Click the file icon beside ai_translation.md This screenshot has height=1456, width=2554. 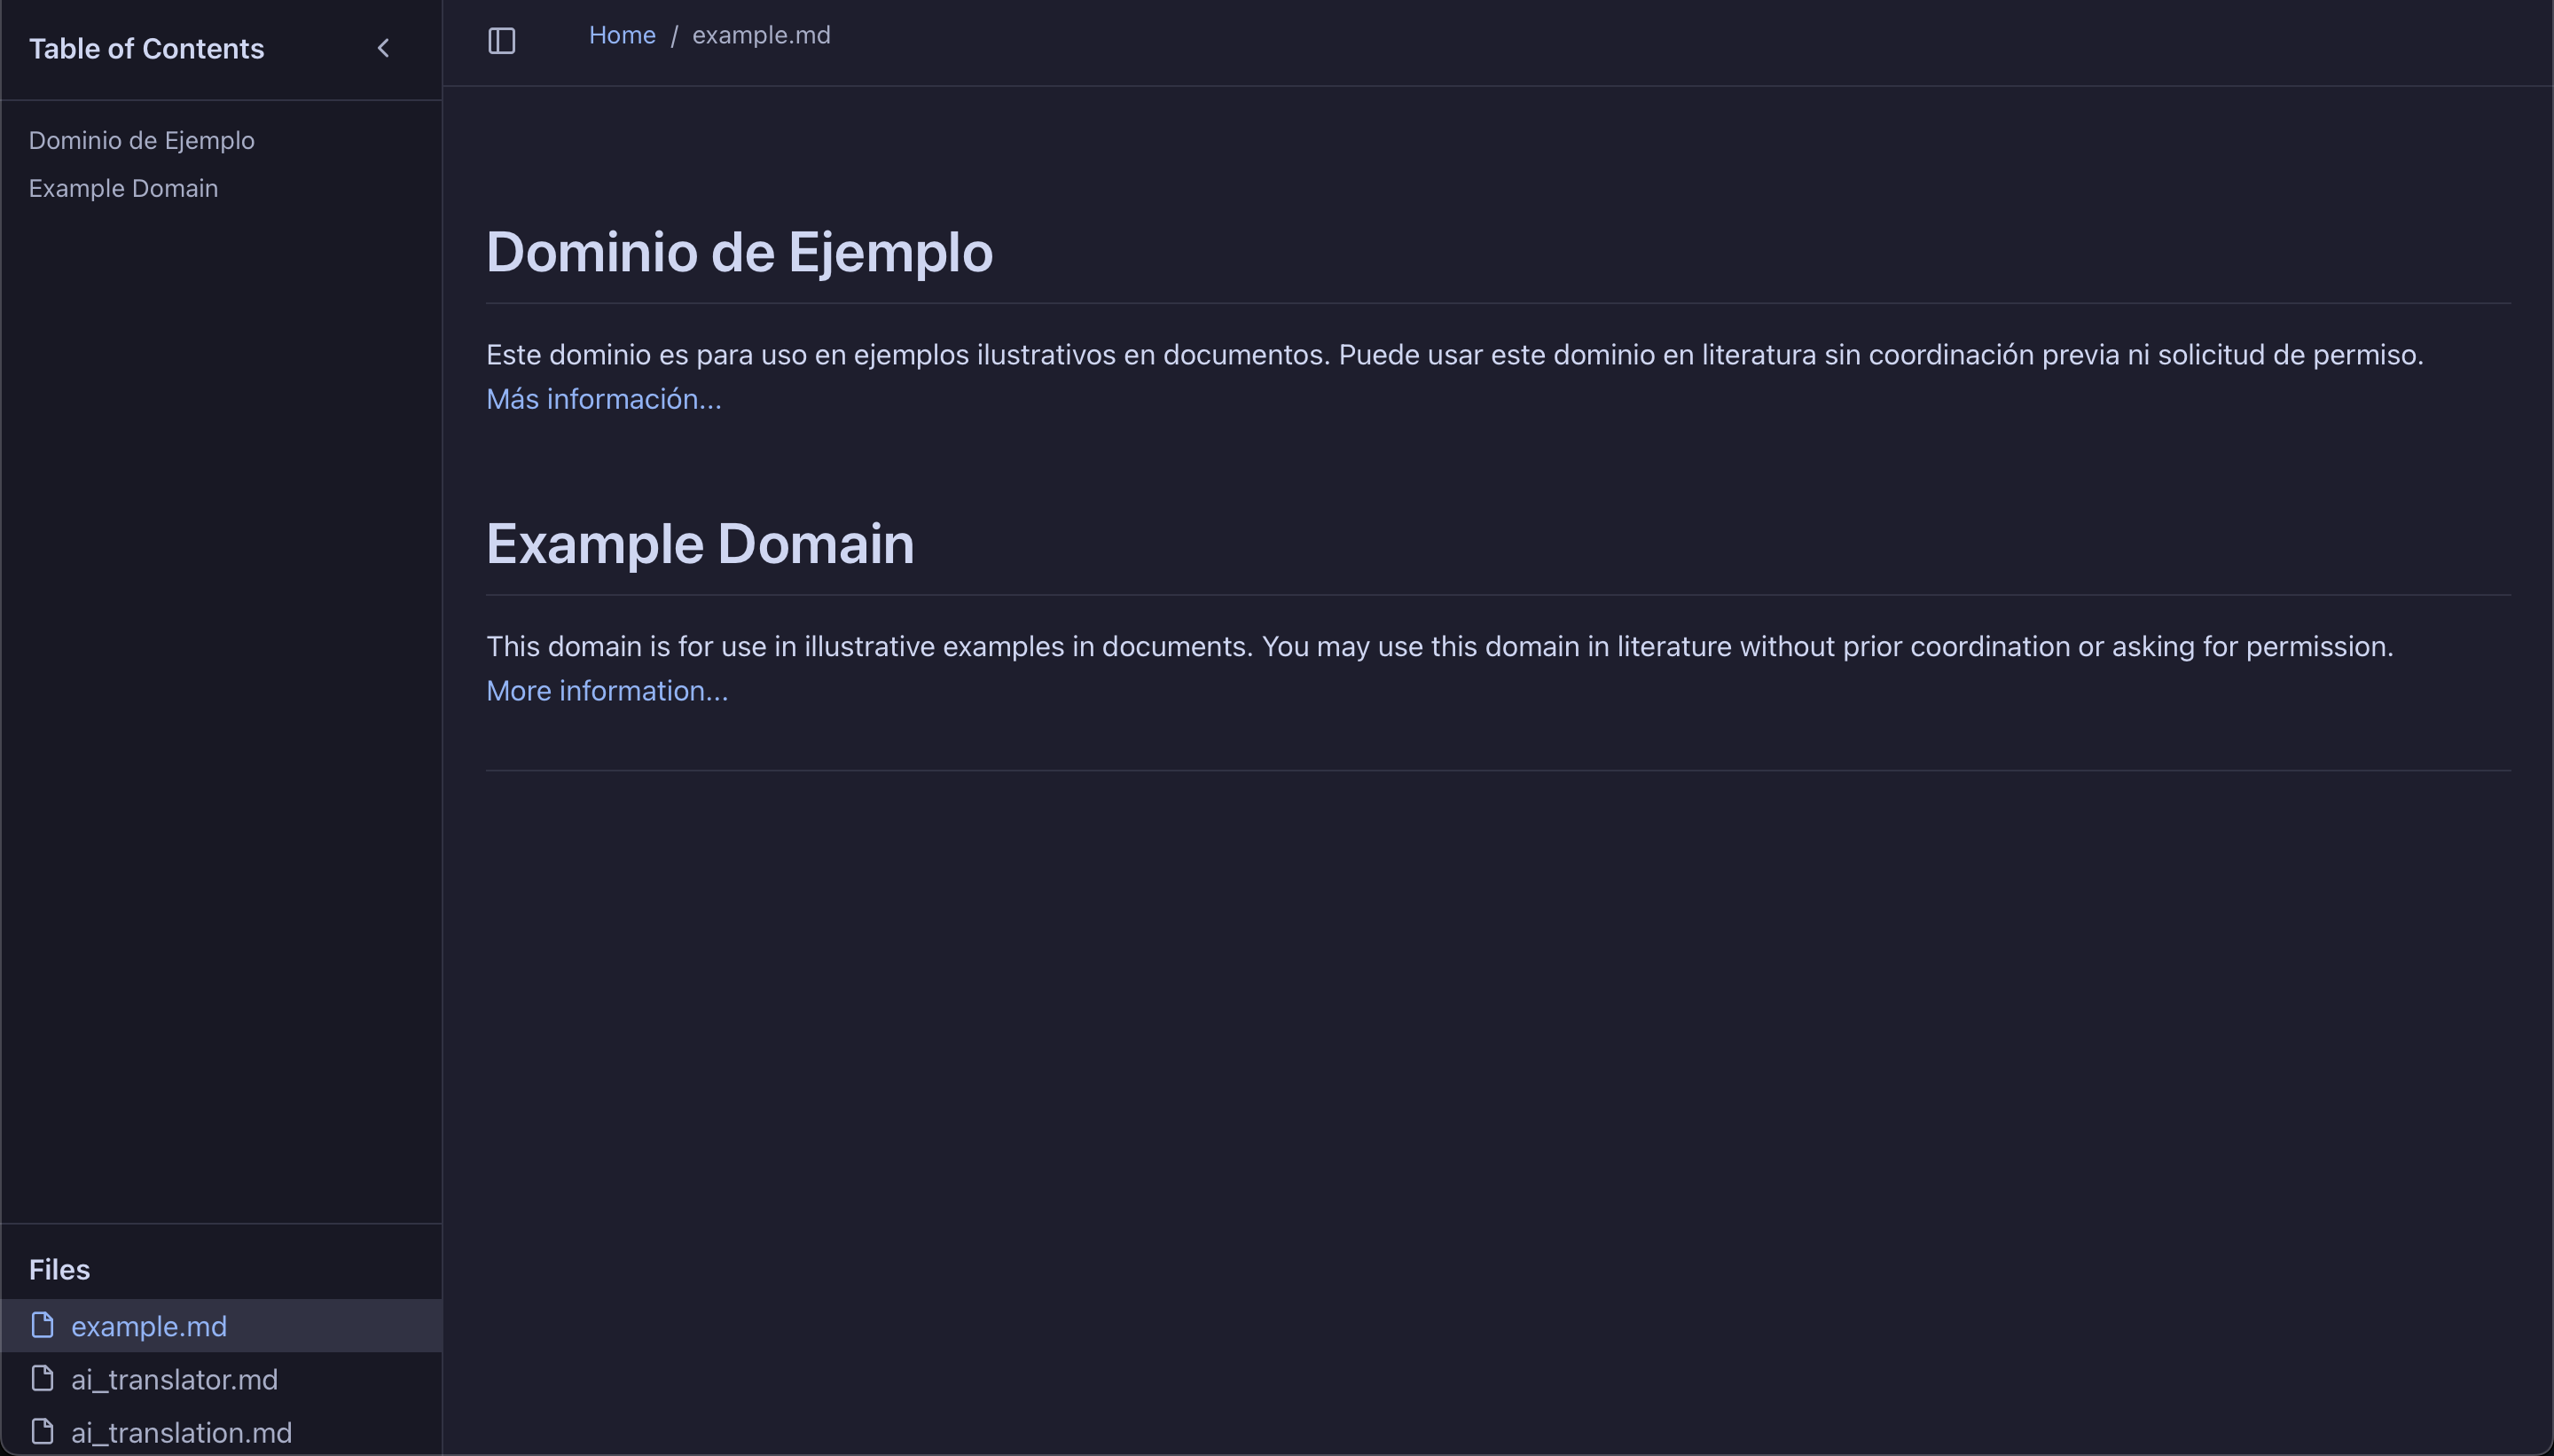42,1431
